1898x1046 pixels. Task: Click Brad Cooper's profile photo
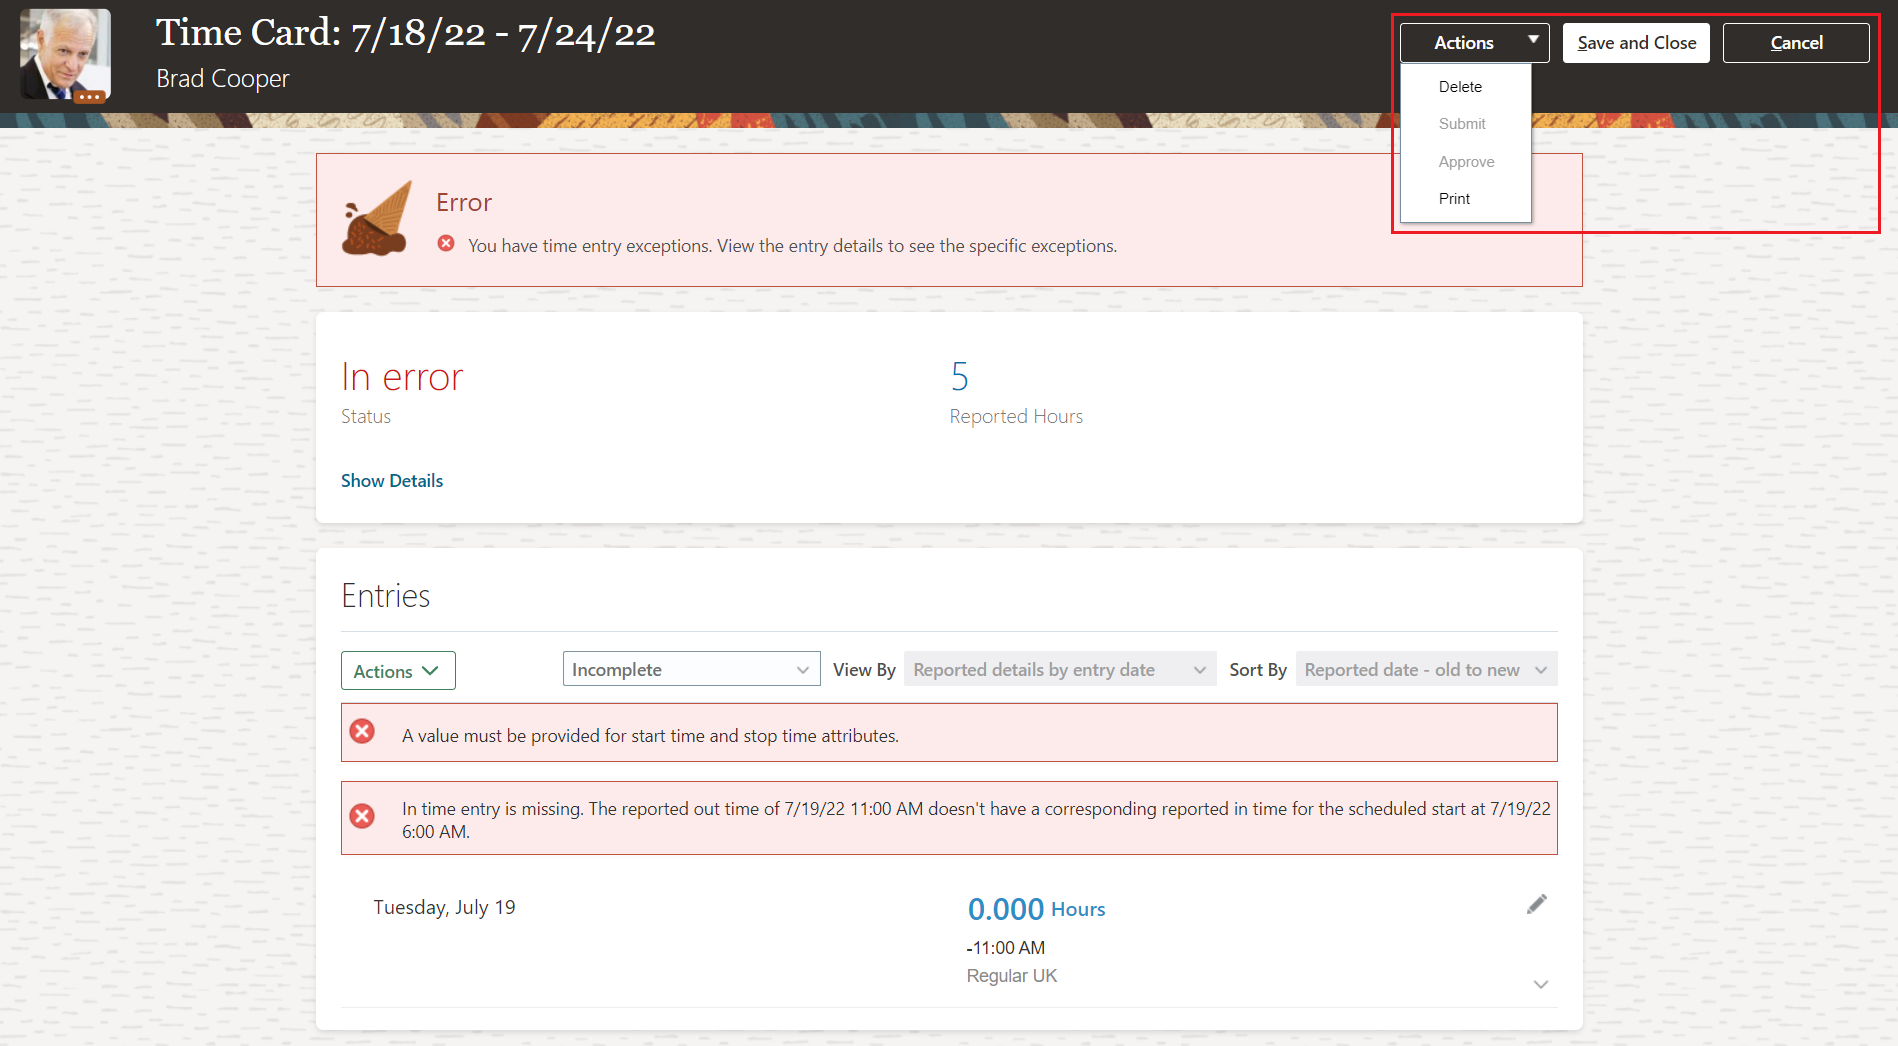click(65, 54)
